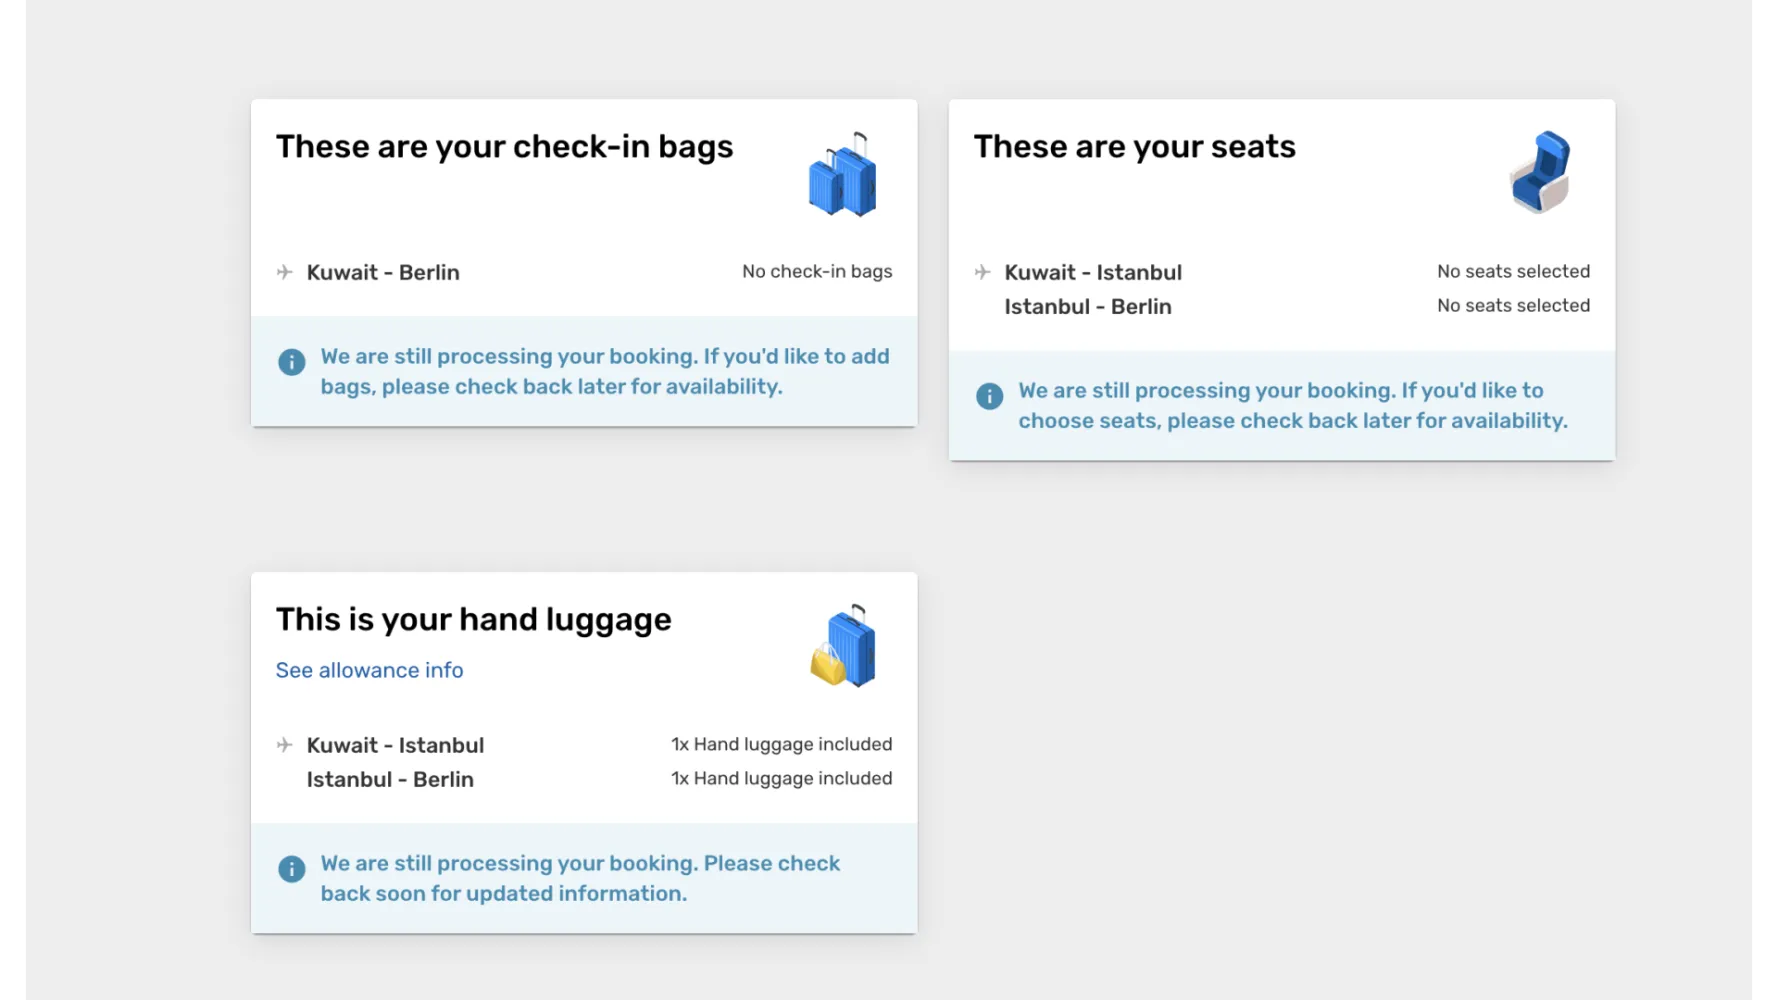Click No seats selected for Istanbul - Berlin

click(x=1513, y=305)
